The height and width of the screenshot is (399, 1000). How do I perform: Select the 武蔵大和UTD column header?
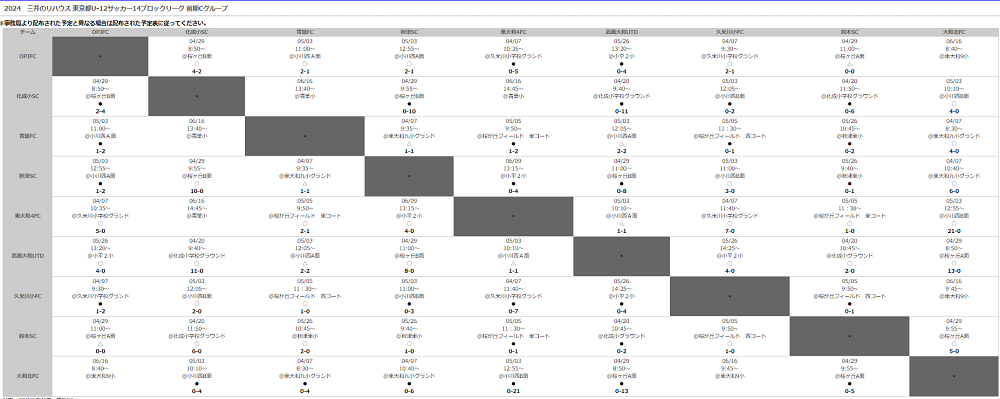point(621,32)
